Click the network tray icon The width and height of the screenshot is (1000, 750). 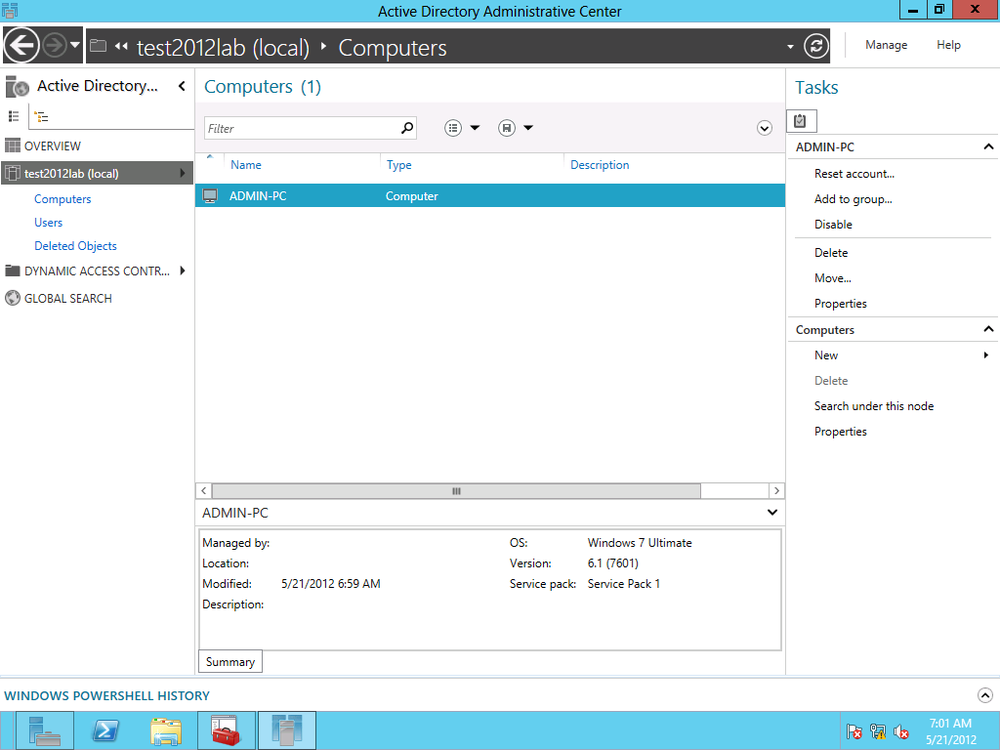tap(878, 732)
